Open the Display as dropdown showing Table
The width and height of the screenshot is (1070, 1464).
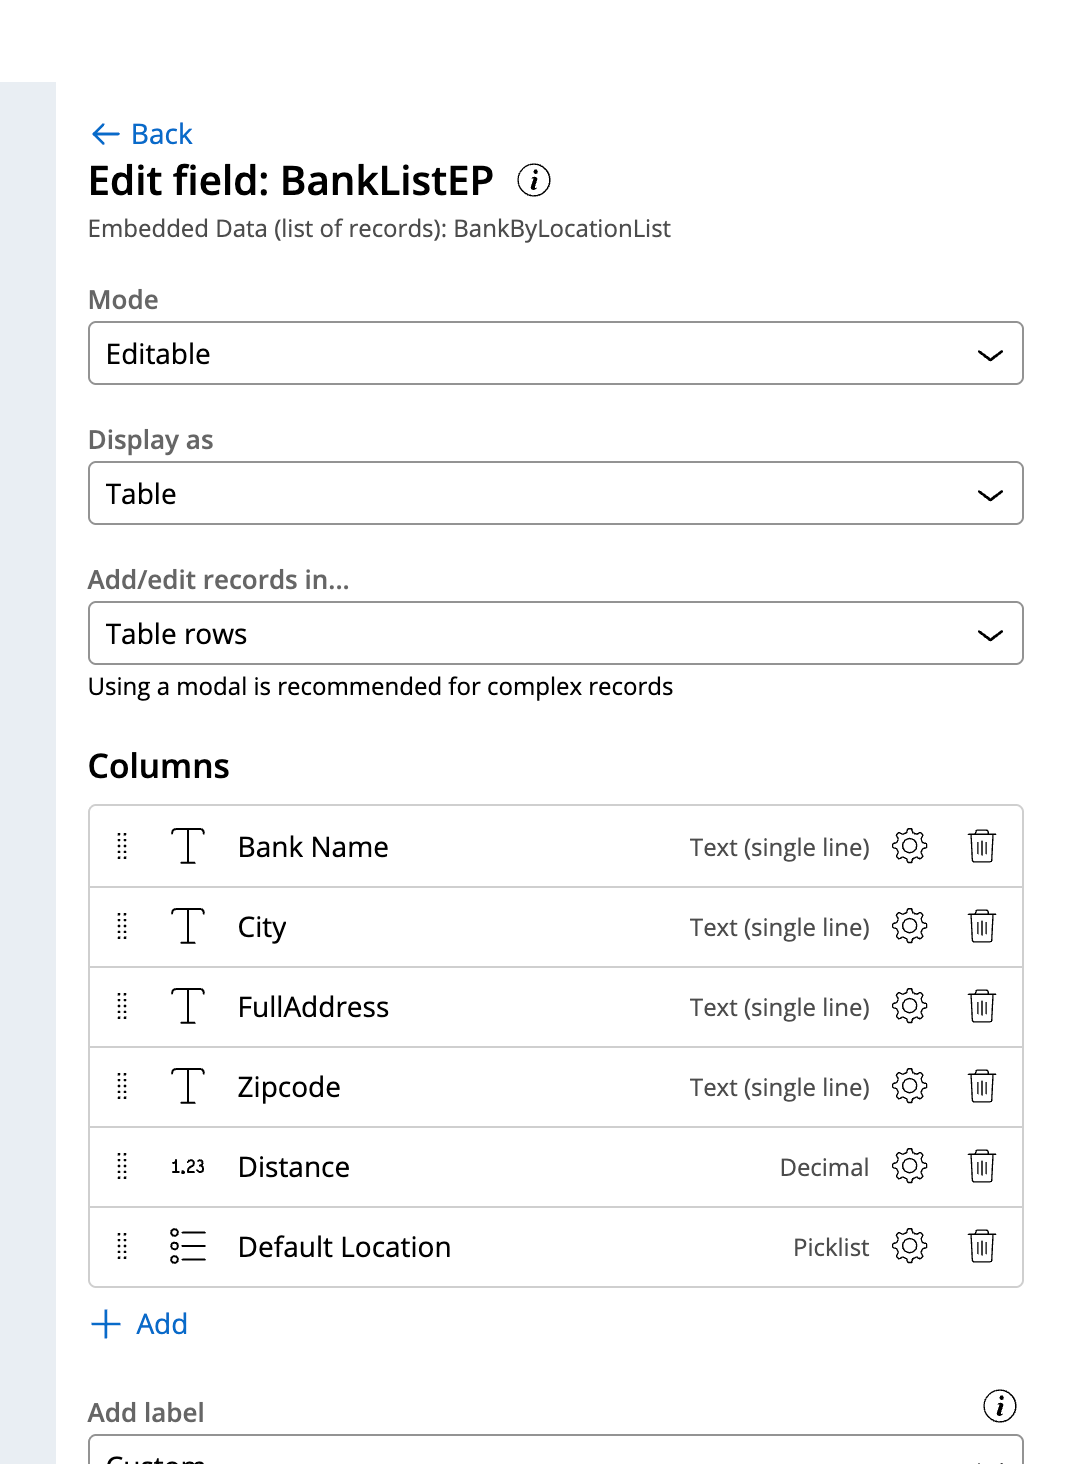coord(556,493)
